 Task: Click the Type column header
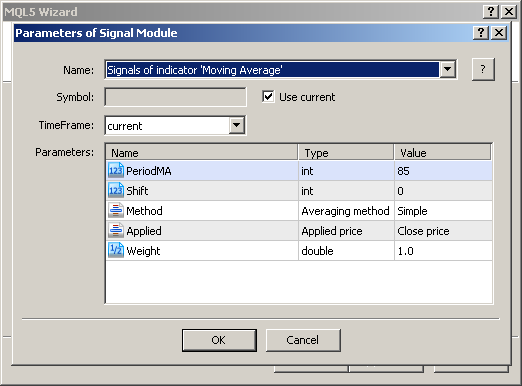[346, 153]
